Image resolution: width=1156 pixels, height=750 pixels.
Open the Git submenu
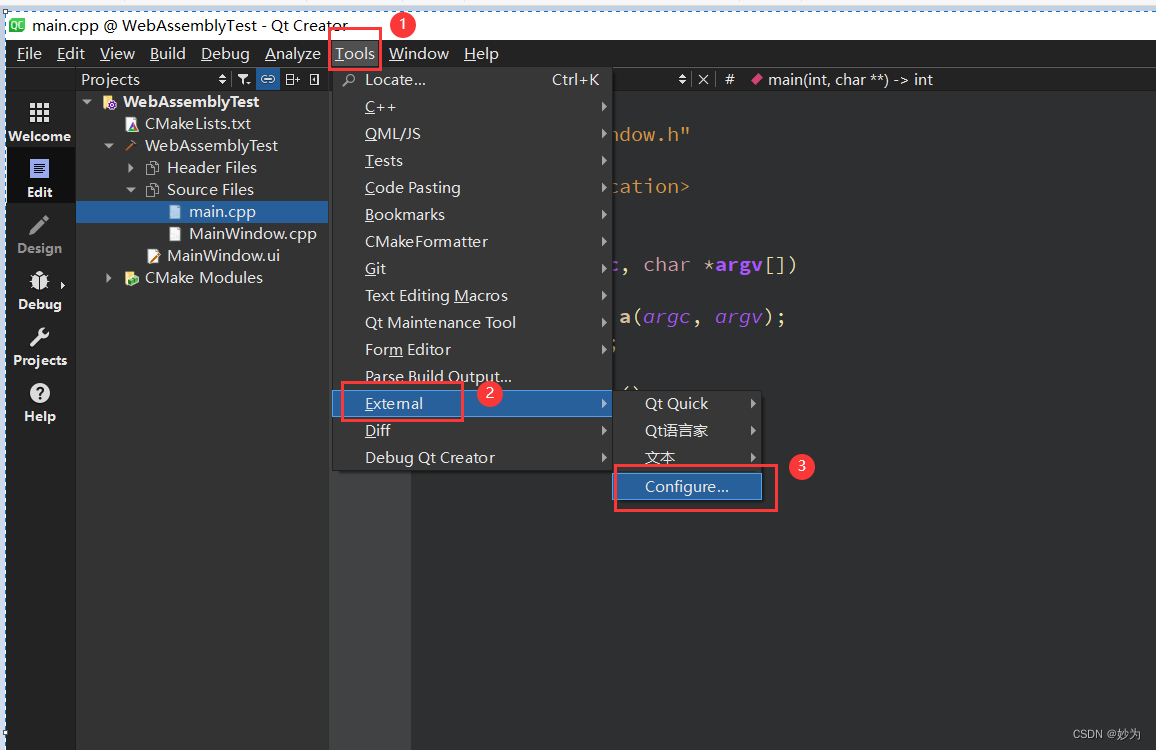click(x=472, y=268)
